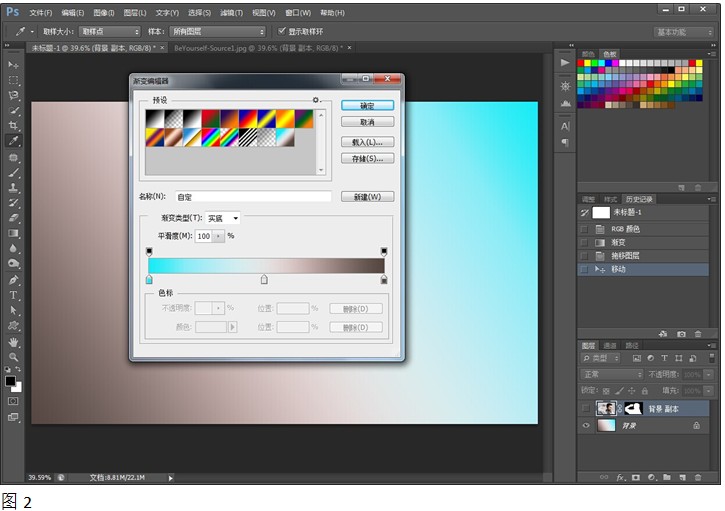Image resolution: width=725 pixels, height=511 pixels.
Task: Hide the 背景 layer eye icon
Action: (586, 425)
